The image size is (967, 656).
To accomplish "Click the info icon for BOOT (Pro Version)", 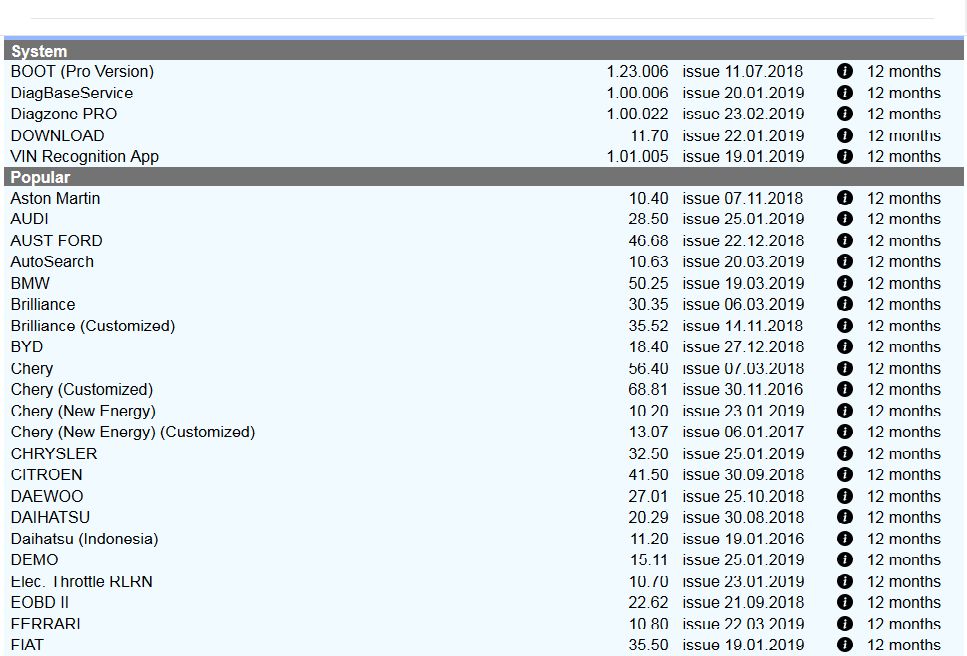I will (845, 72).
